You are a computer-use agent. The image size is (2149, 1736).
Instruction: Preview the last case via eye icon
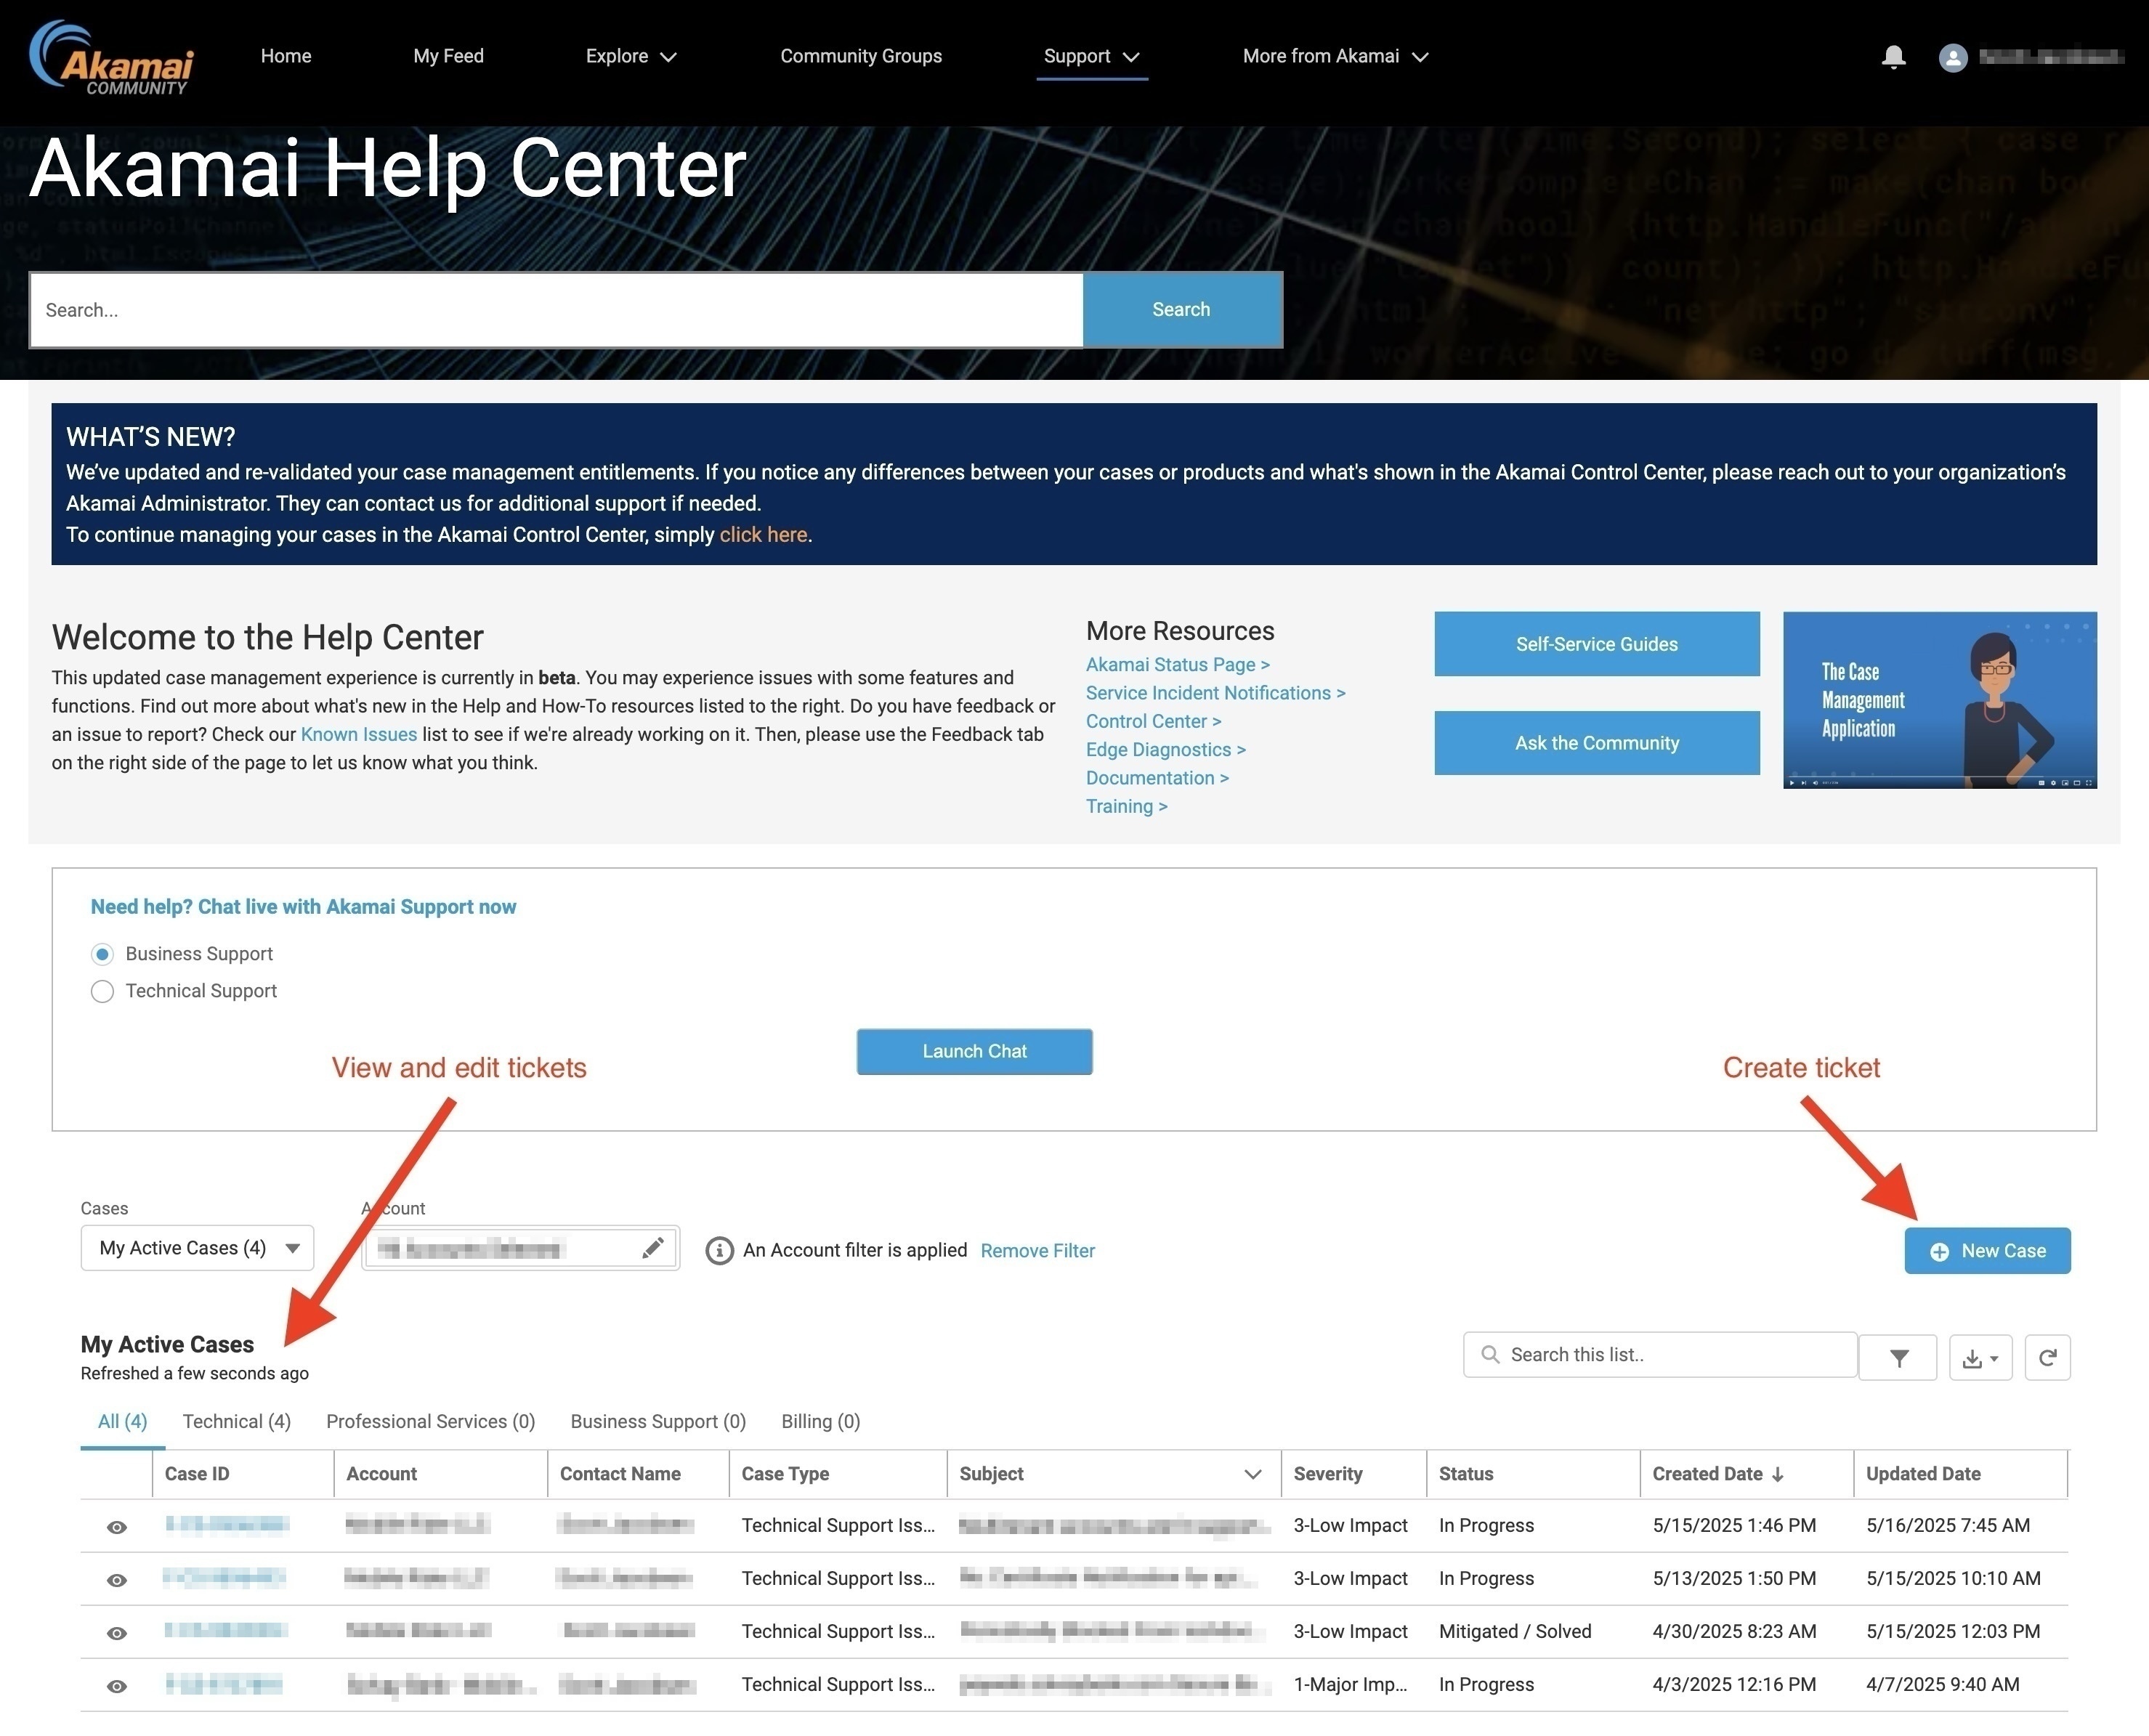tap(117, 1686)
